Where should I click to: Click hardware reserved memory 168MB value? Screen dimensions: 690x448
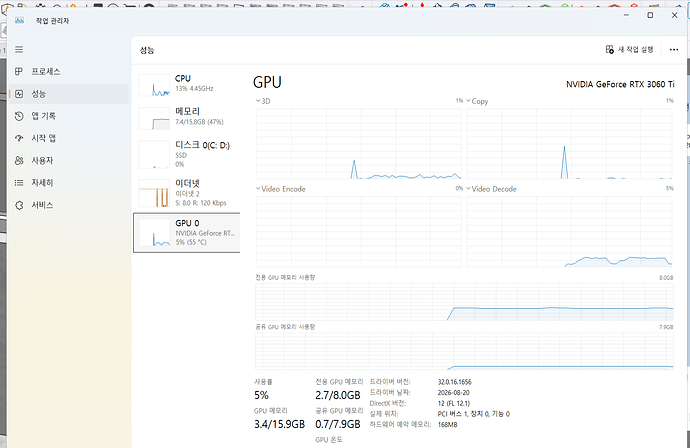pyautogui.click(x=448, y=425)
